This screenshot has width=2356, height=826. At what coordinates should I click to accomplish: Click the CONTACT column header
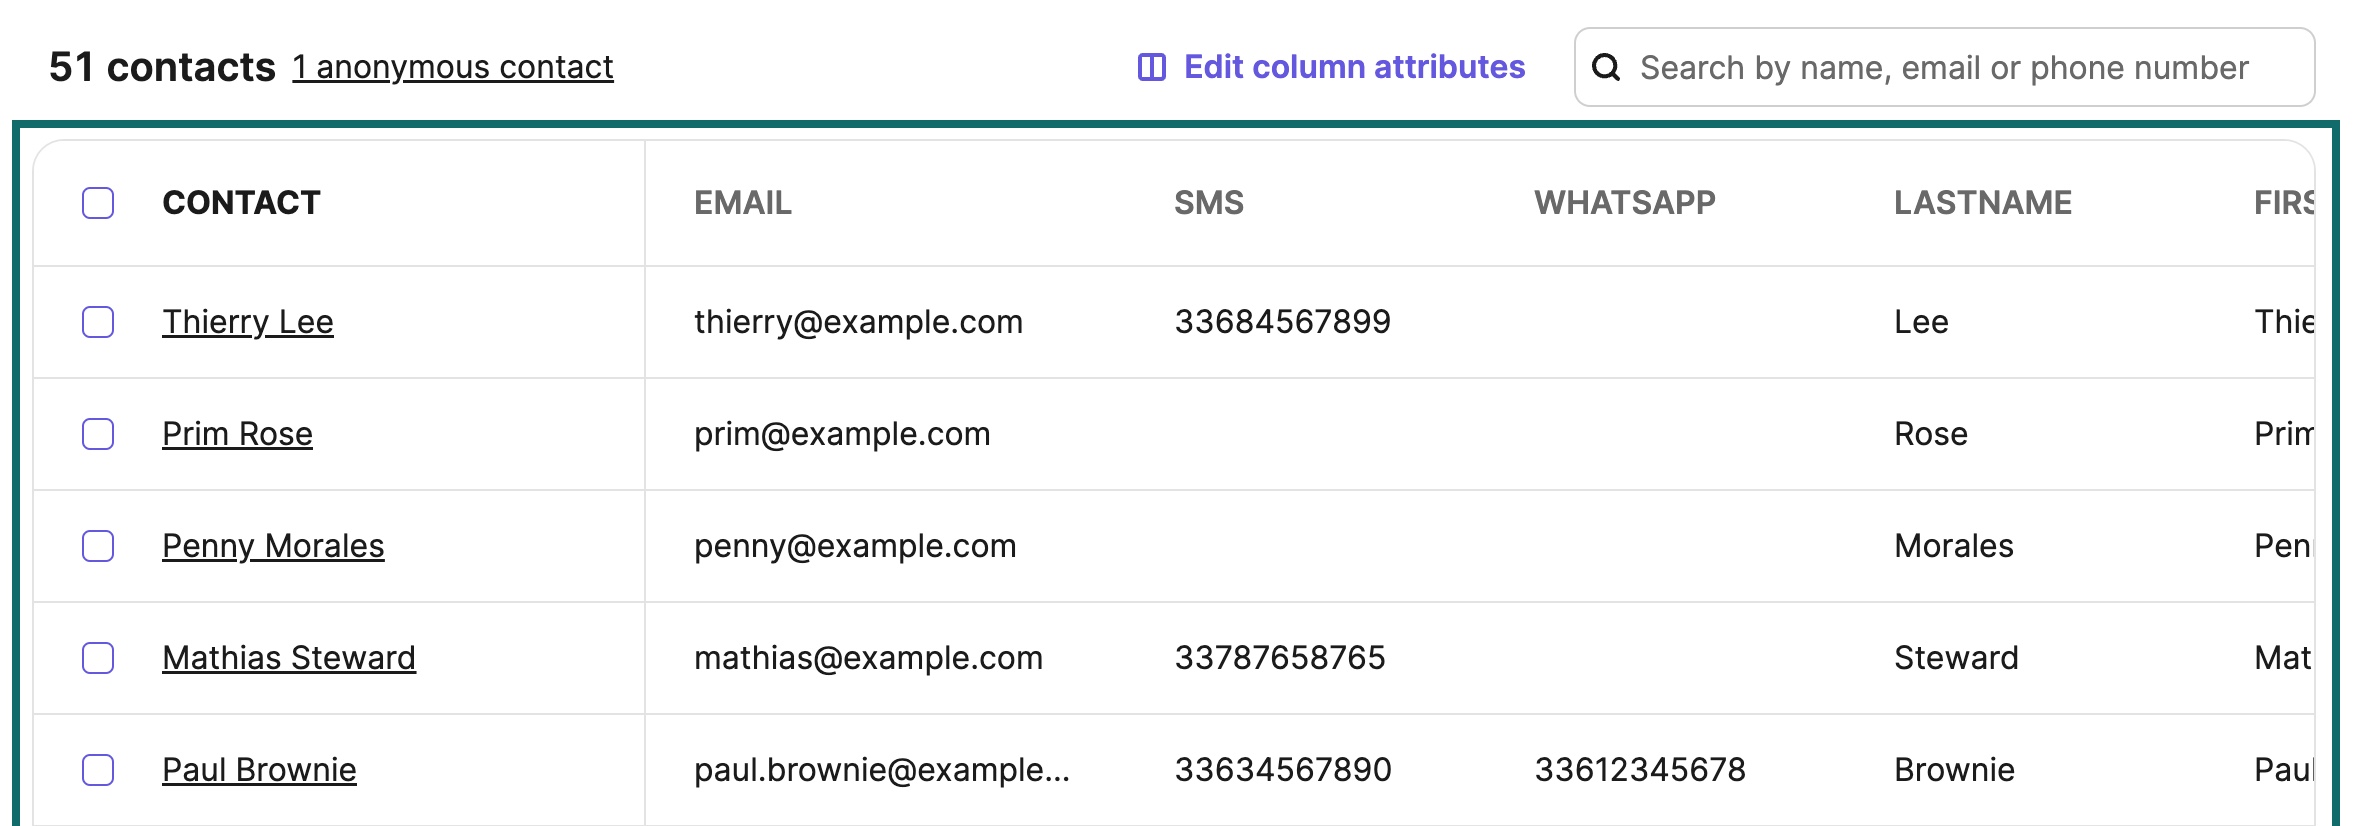(240, 203)
